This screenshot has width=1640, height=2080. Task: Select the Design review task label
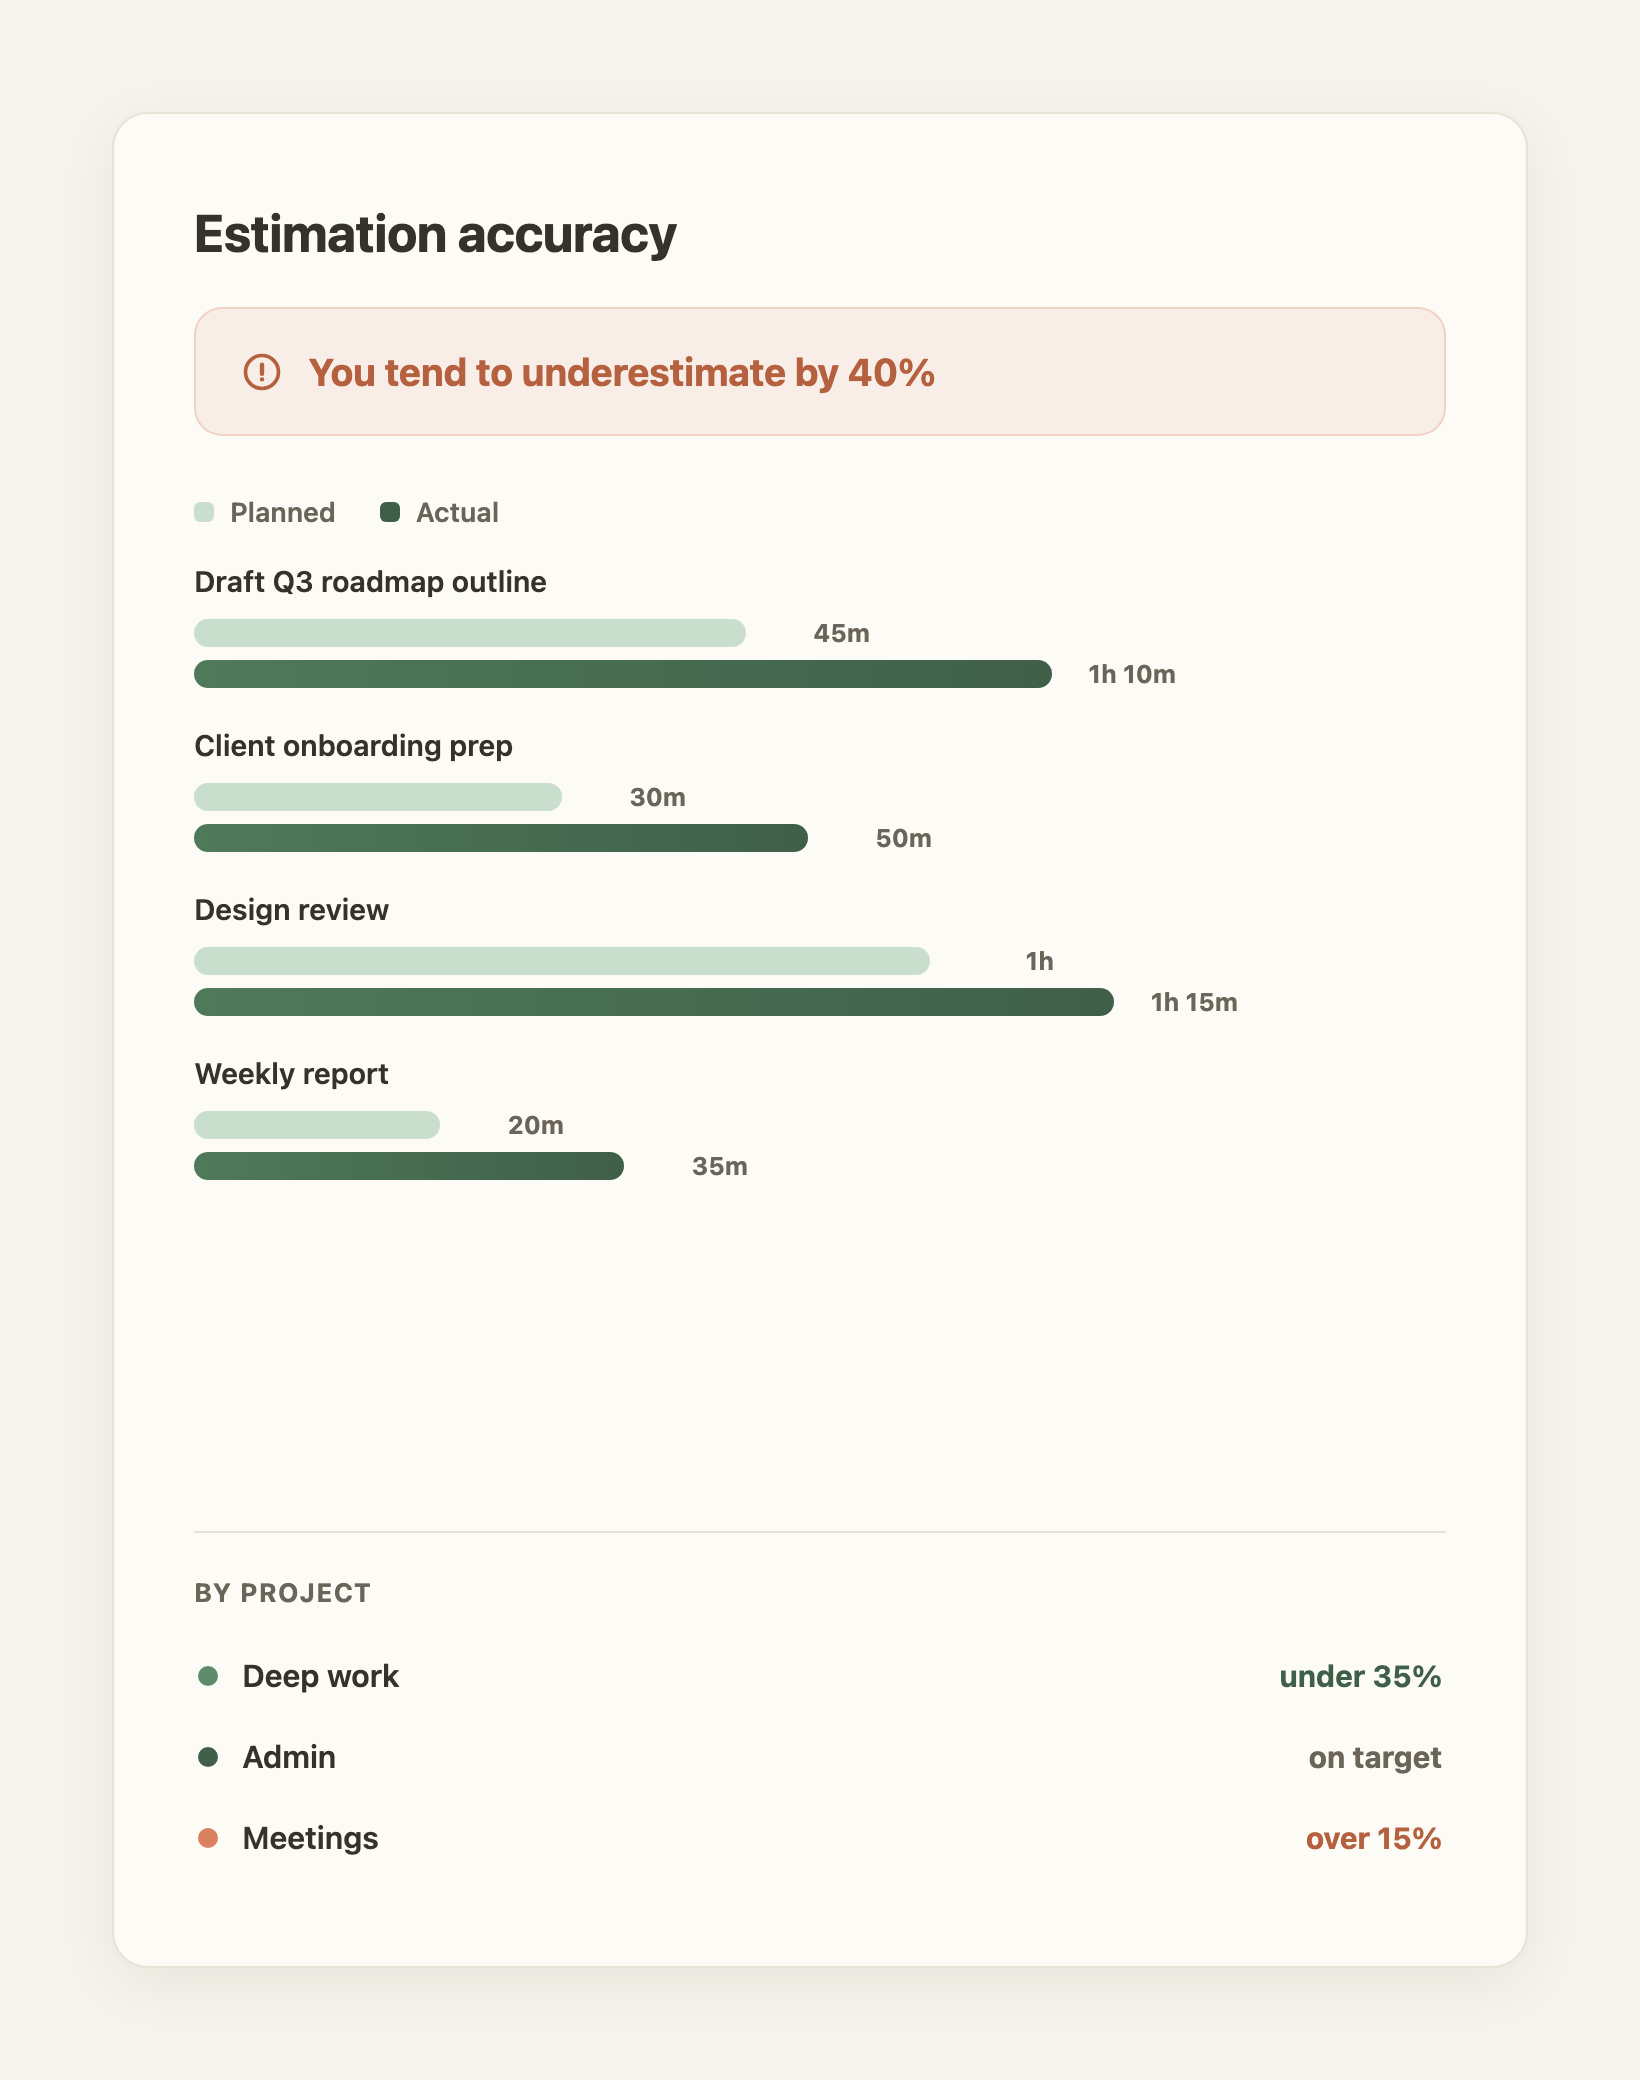(x=291, y=910)
